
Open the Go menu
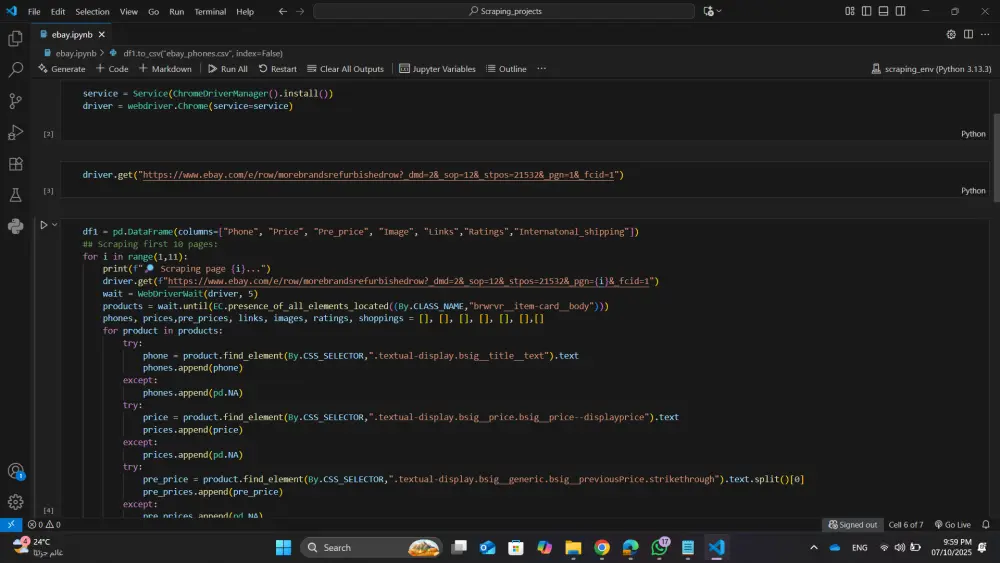154,11
